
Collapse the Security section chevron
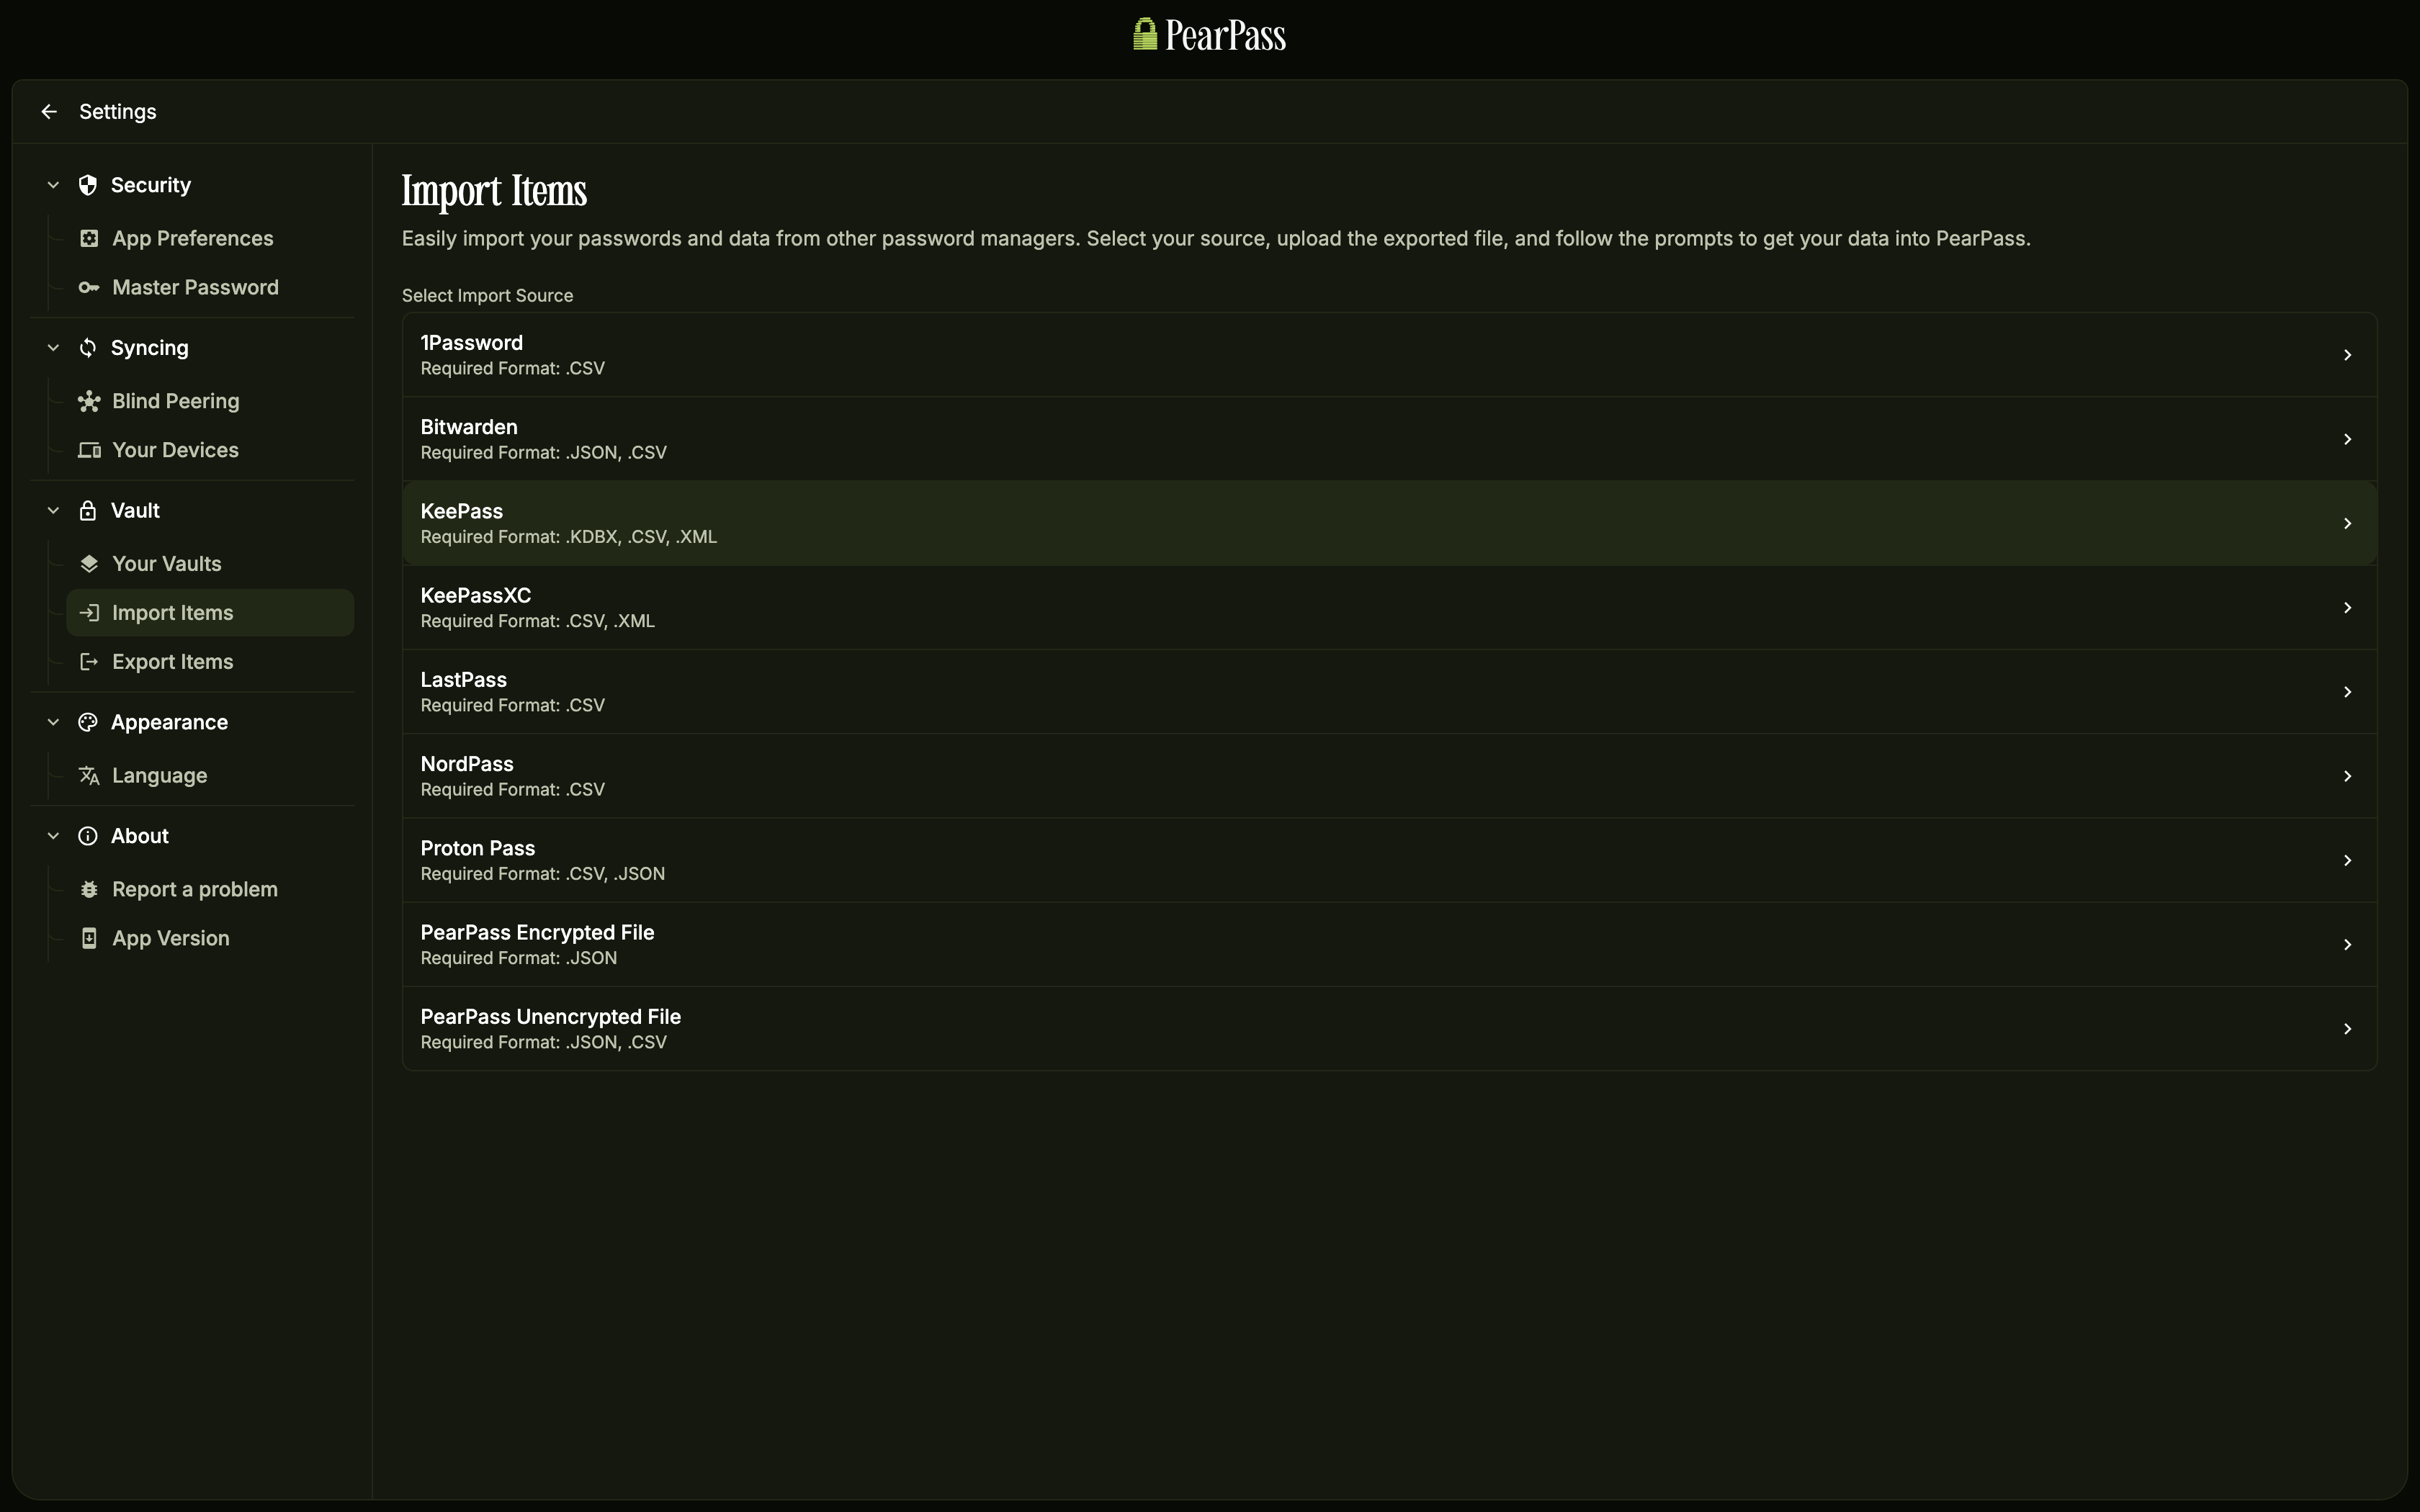click(x=54, y=185)
